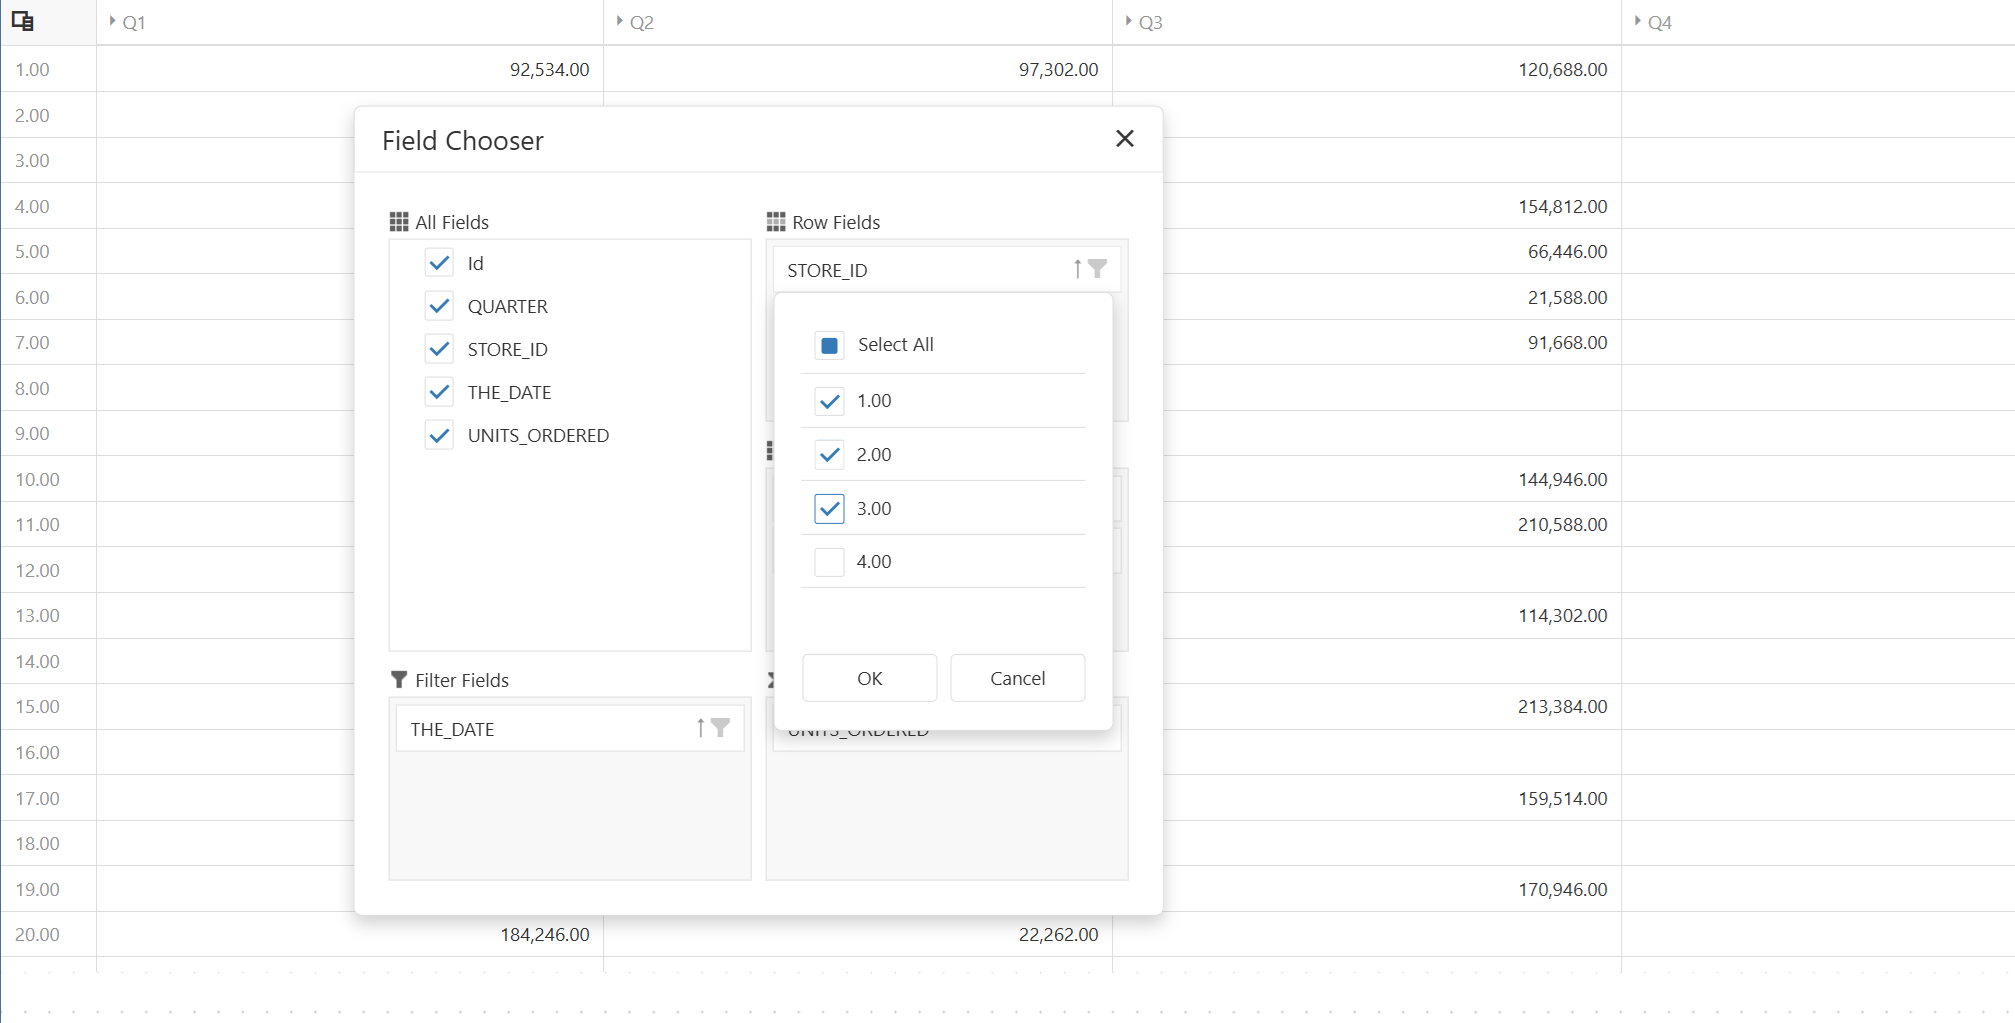Viewport: 2015px width, 1023px height.
Task: Uncheck the Id field checkbox
Action: (x=439, y=263)
